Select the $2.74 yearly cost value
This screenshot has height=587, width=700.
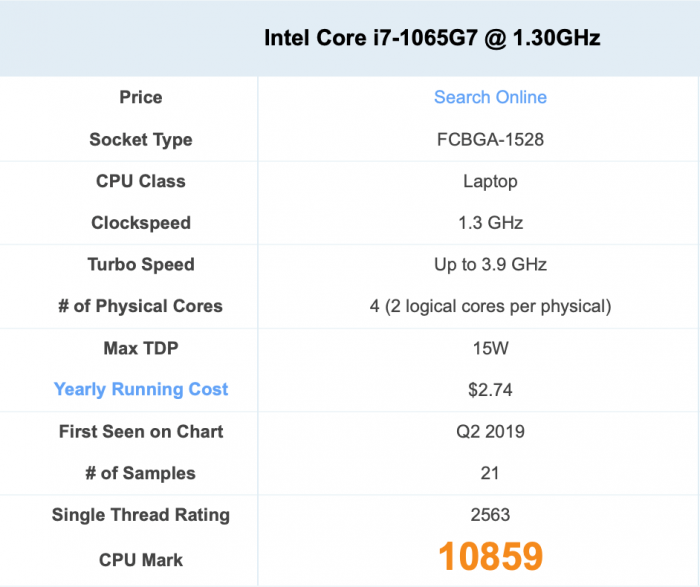pos(490,389)
